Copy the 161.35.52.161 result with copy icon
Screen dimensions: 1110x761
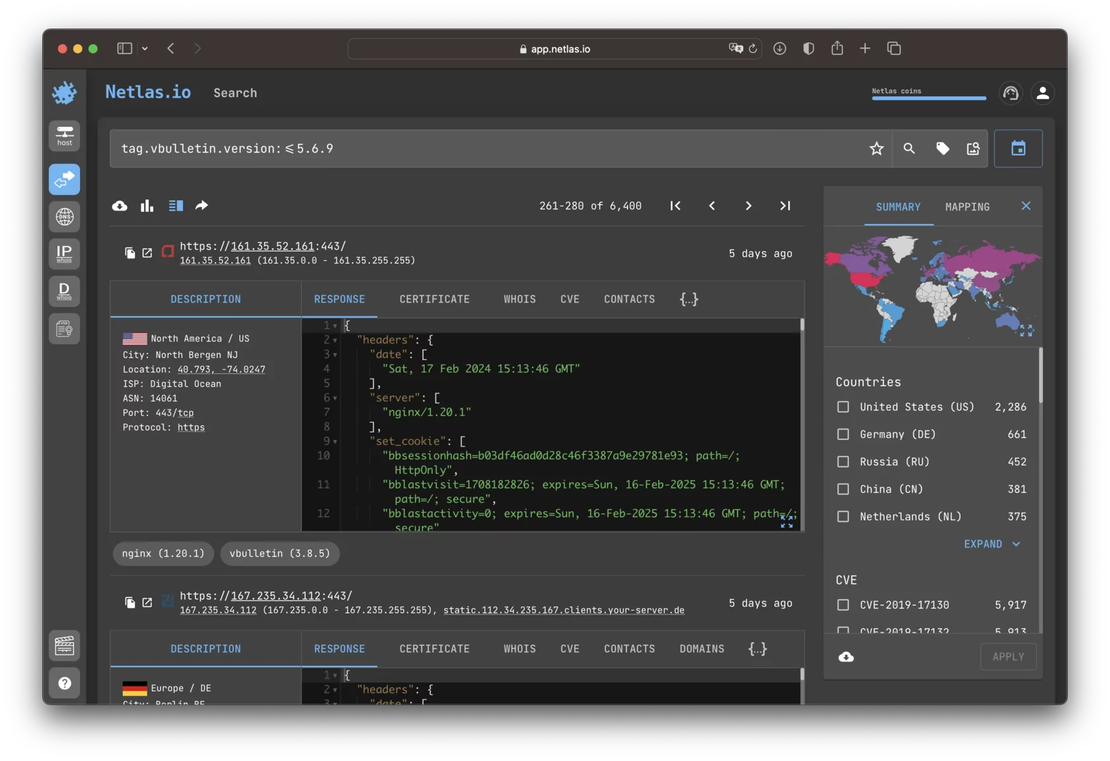point(129,252)
